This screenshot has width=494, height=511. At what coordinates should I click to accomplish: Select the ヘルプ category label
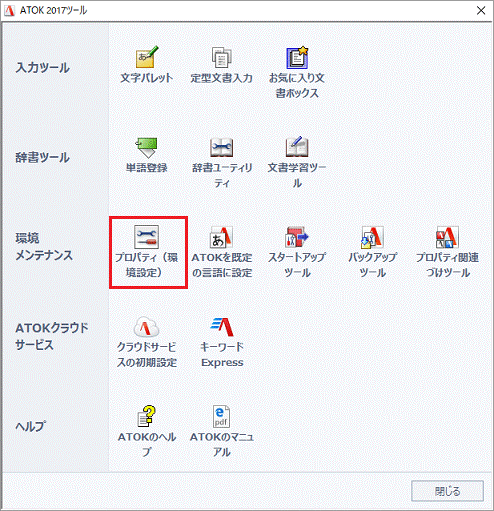(31, 426)
